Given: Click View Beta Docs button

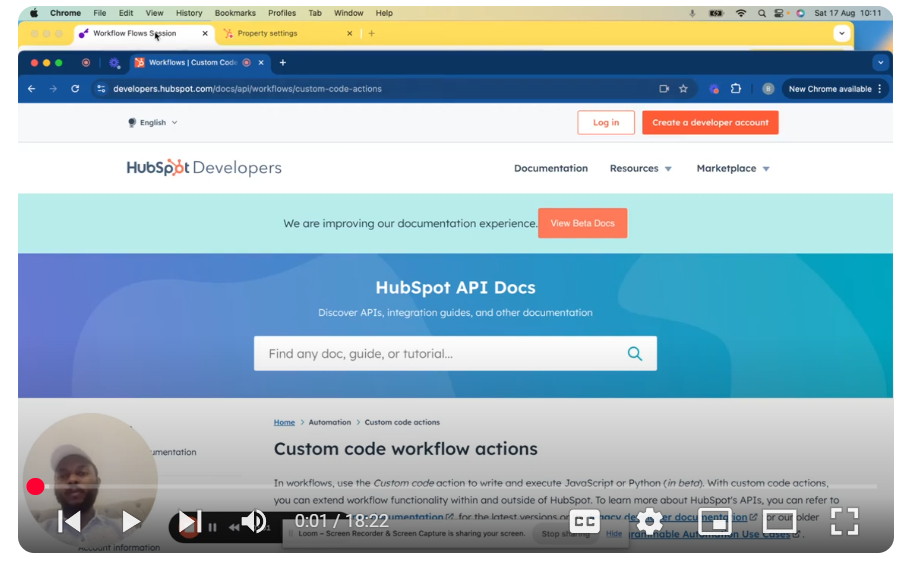Looking at the screenshot, I should pyautogui.click(x=582, y=223).
